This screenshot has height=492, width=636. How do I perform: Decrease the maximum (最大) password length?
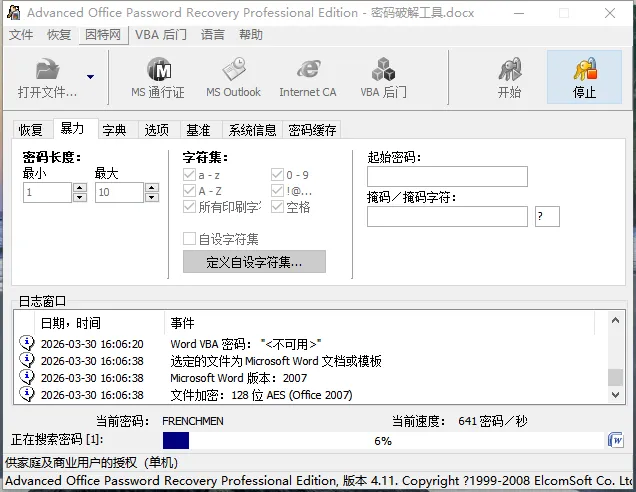(152, 198)
